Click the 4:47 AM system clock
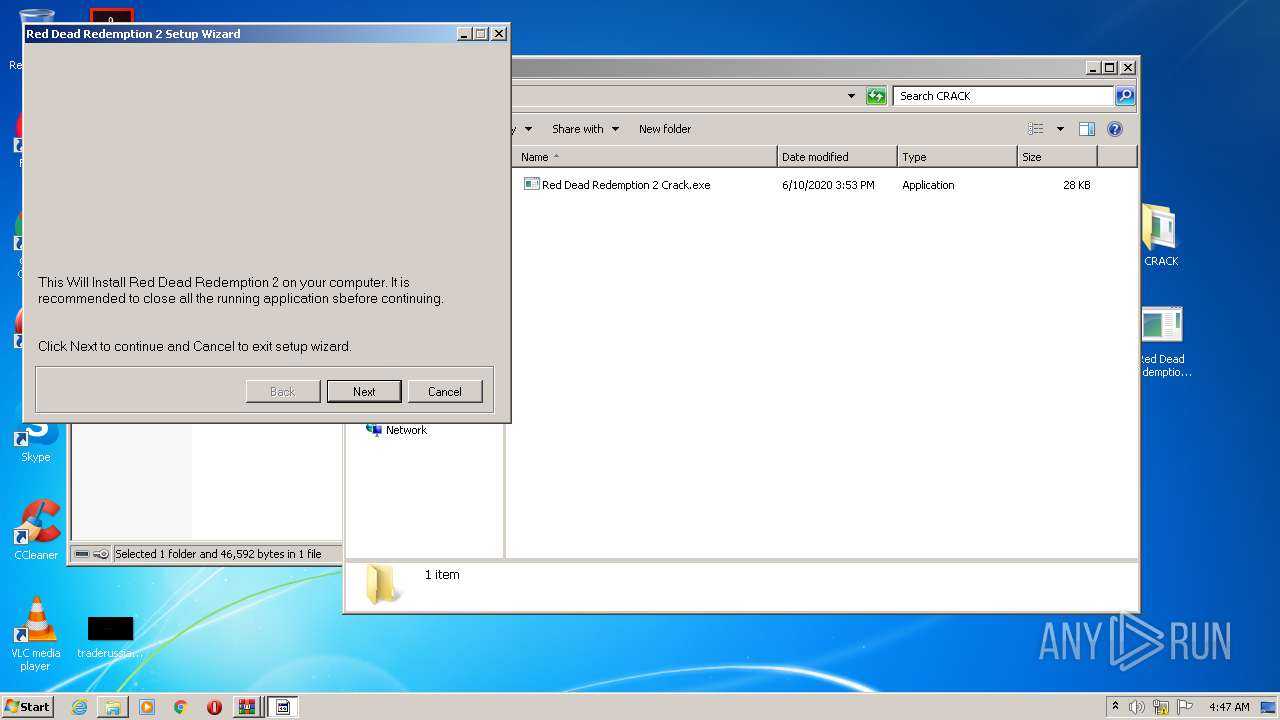The image size is (1280, 720). 1229,707
